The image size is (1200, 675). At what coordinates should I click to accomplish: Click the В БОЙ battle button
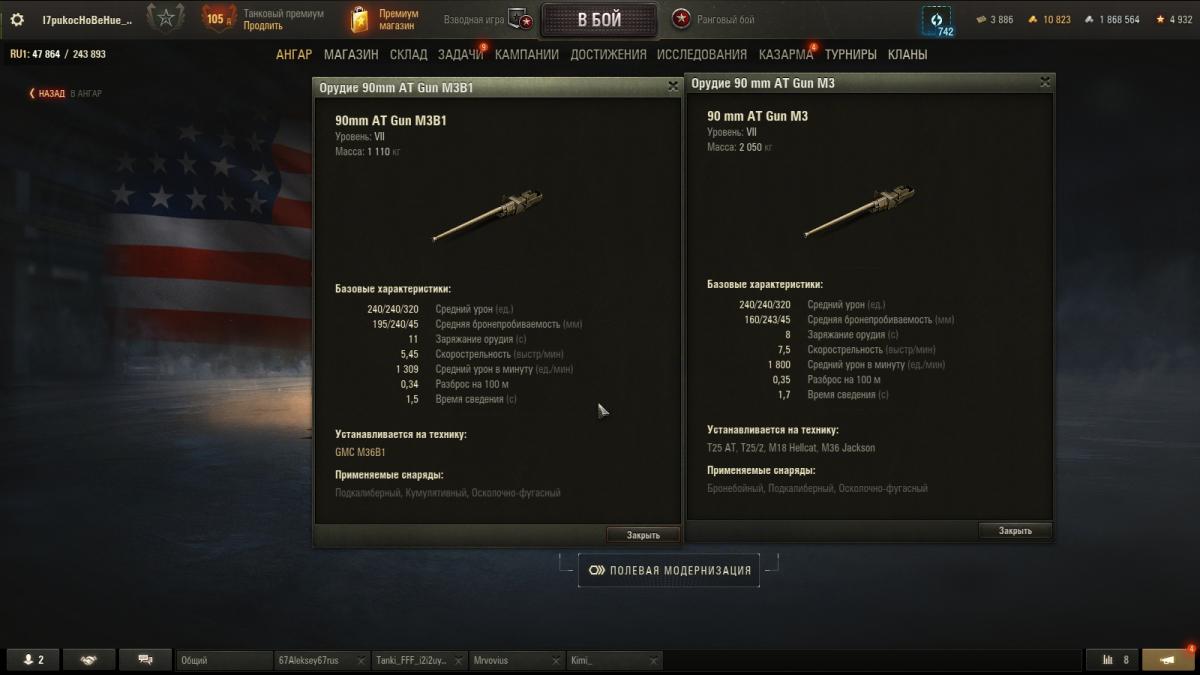(x=599, y=20)
